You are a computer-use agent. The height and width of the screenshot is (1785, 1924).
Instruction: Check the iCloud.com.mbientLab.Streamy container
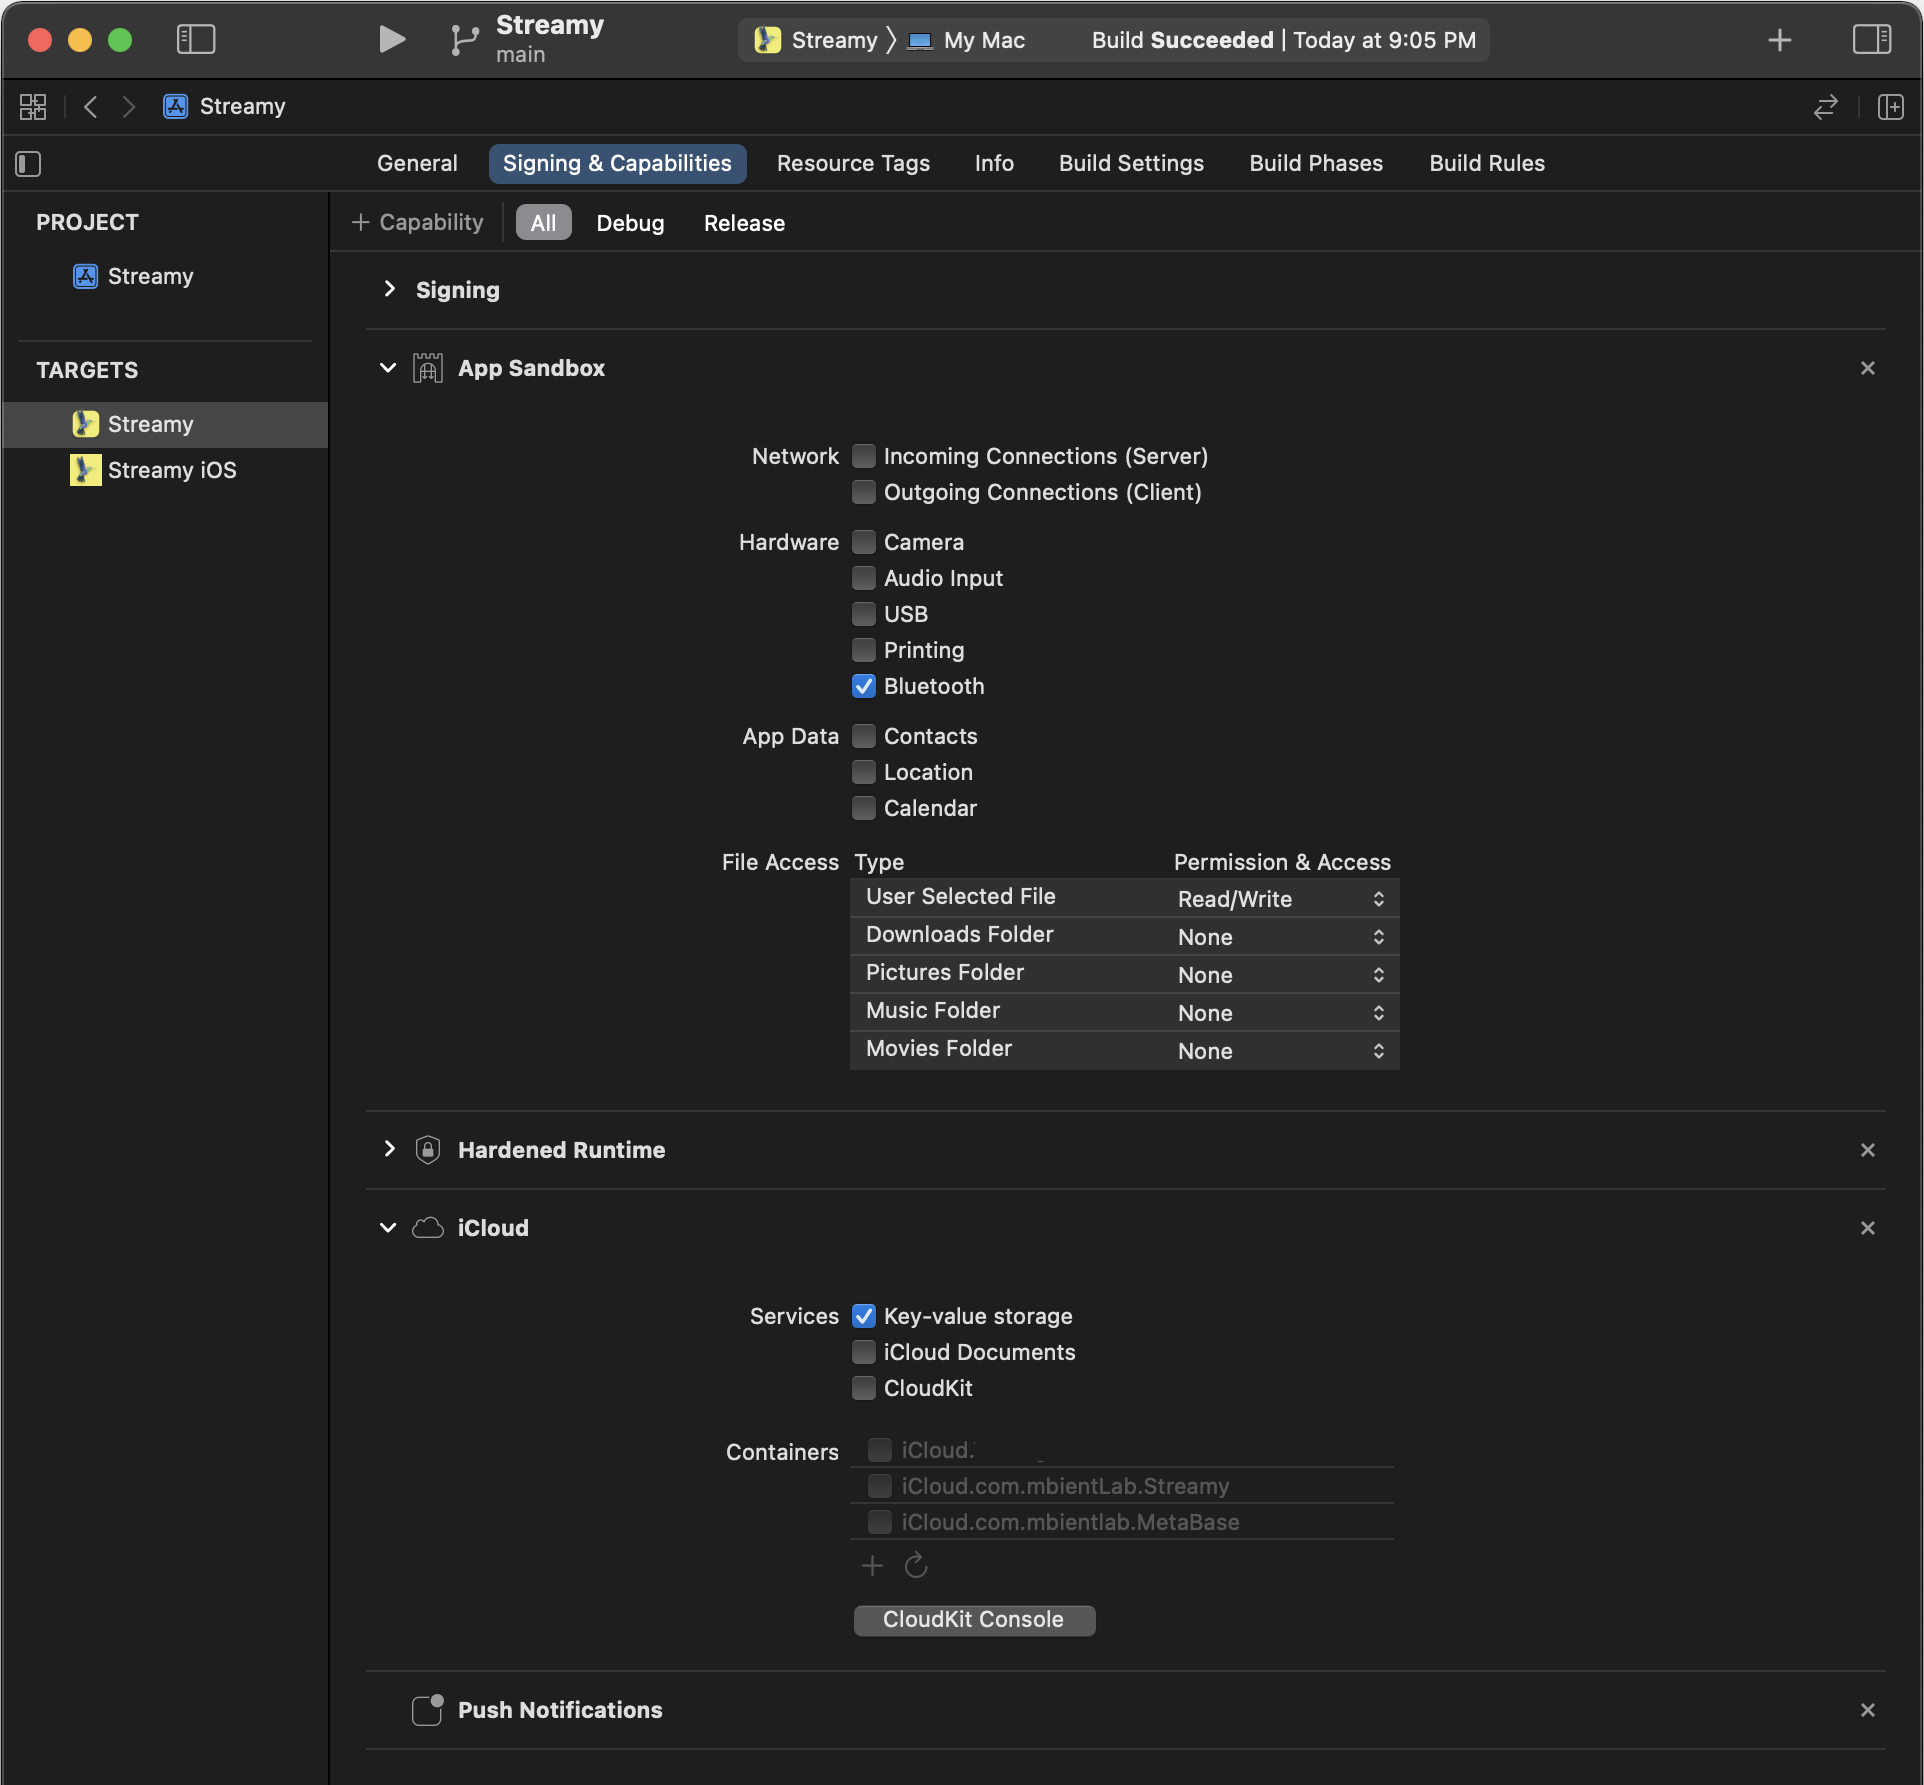click(x=880, y=1486)
